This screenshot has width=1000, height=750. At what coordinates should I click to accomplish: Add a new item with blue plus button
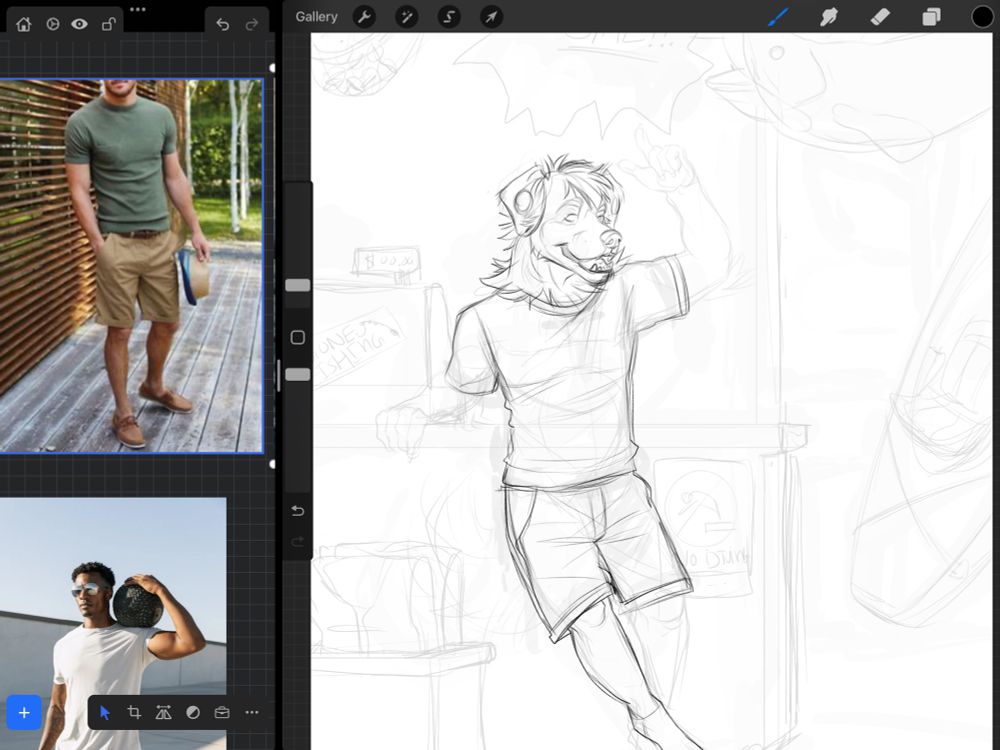24,712
